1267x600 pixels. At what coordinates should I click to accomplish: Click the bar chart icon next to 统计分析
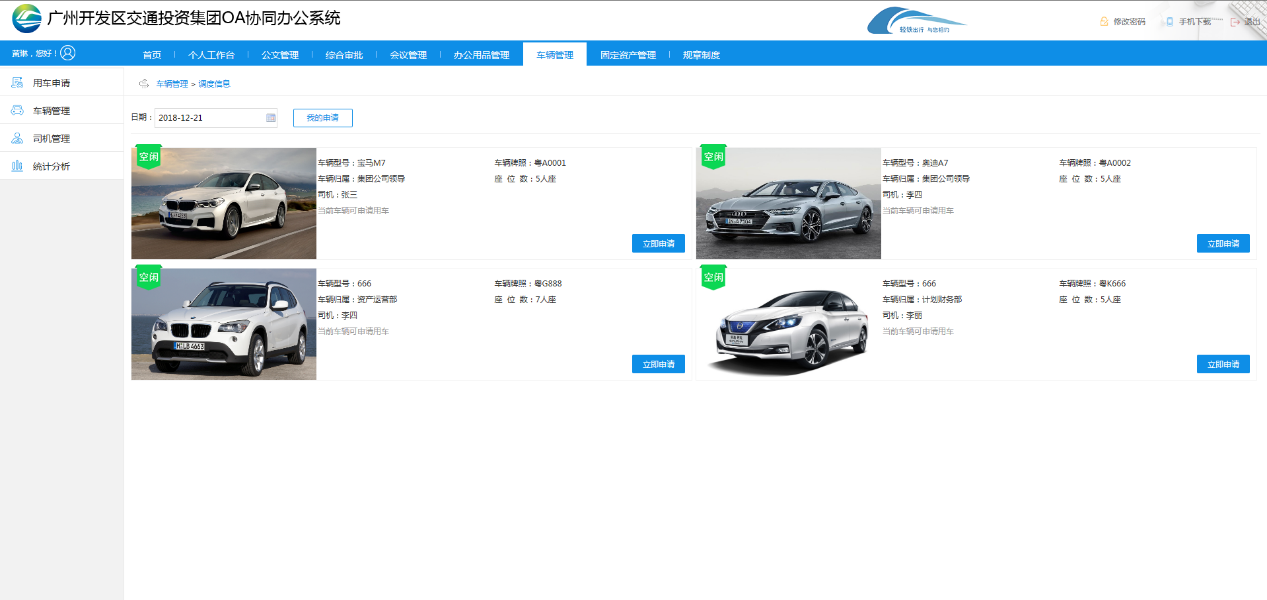coord(17,166)
